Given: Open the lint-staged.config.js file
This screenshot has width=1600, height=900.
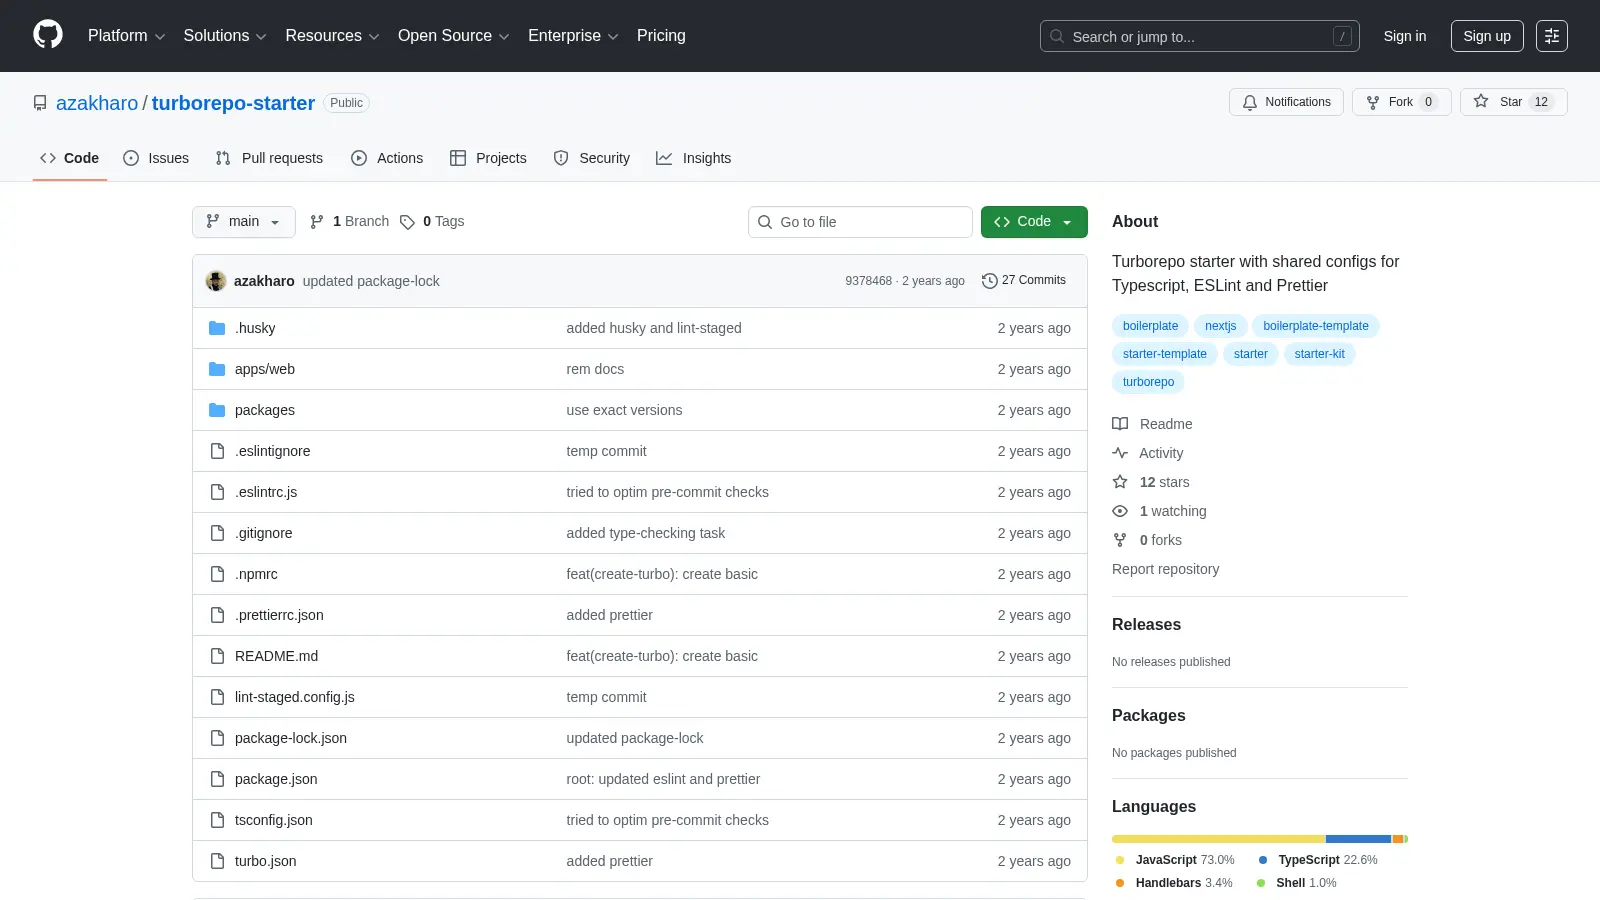Looking at the screenshot, I should [x=295, y=697].
